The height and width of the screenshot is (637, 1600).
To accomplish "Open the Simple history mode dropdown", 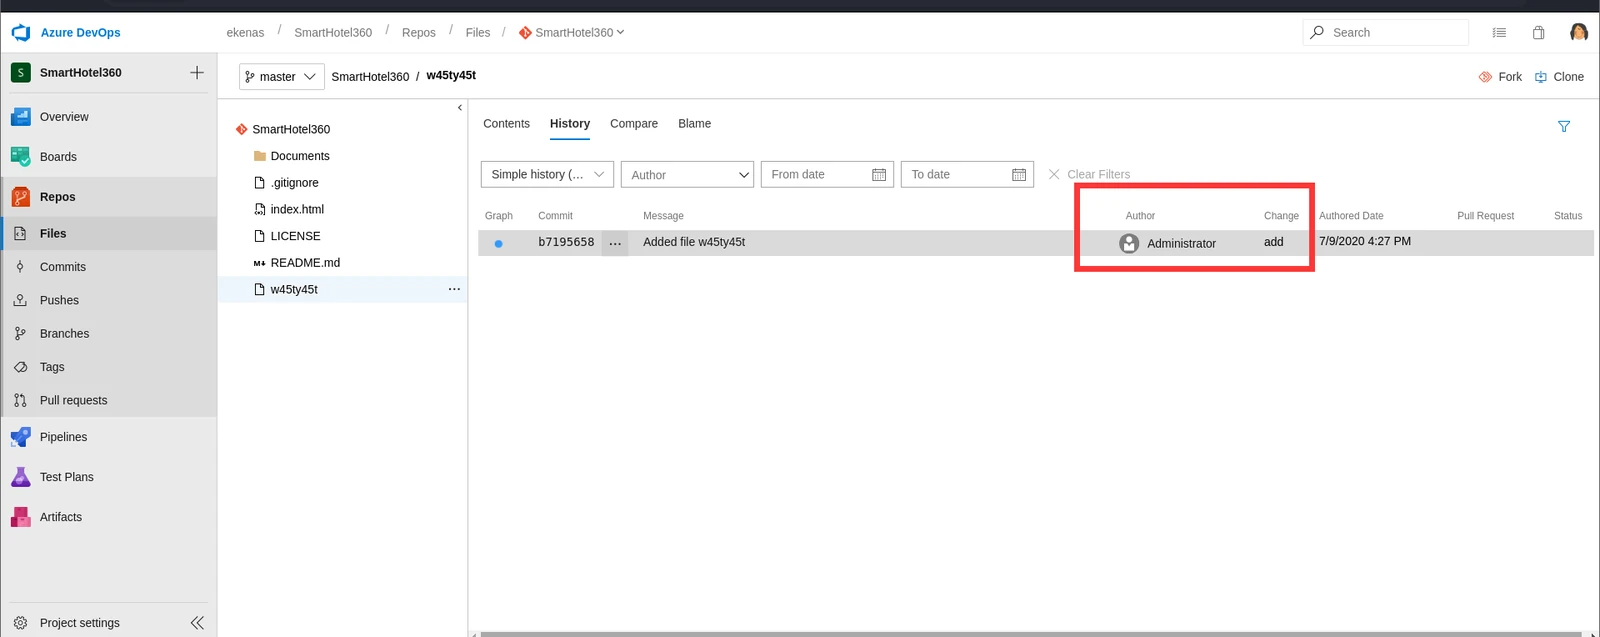I will click(x=547, y=175).
